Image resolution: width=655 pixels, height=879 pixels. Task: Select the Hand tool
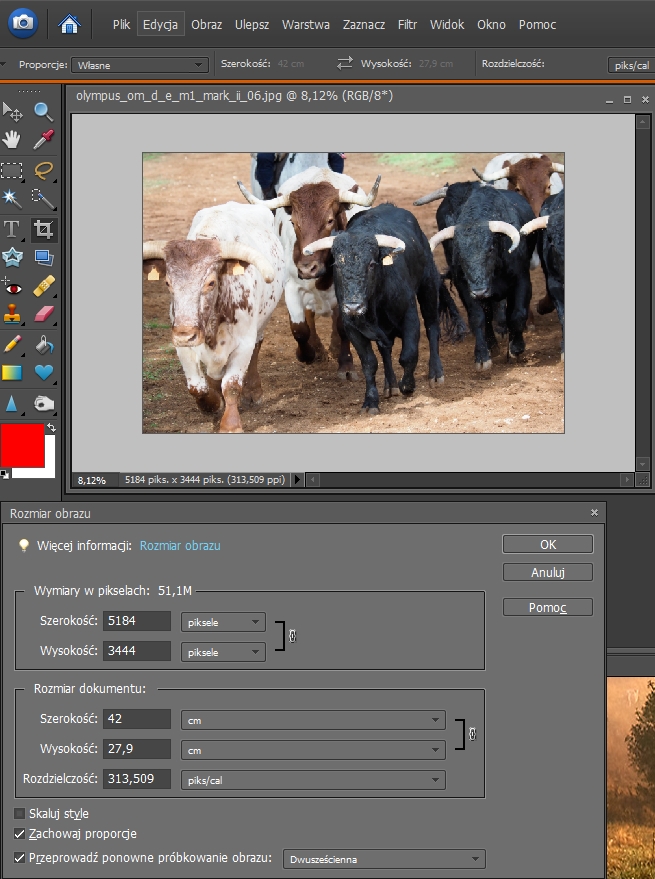tap(13, 140)
